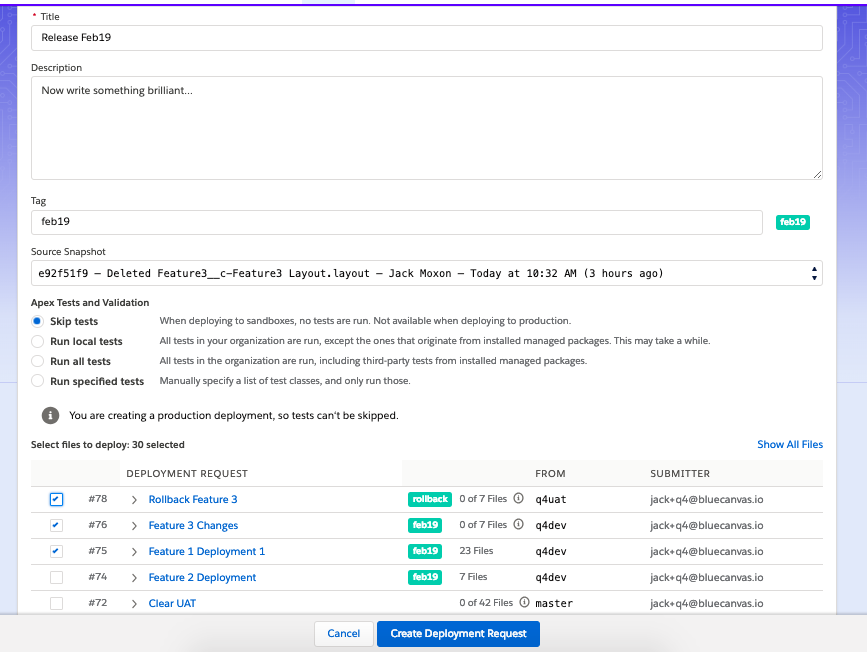Screen dimensions: 867x652
Task: Click the DEPLOYMENT REQUEST column header
Action: click(187, 473)
